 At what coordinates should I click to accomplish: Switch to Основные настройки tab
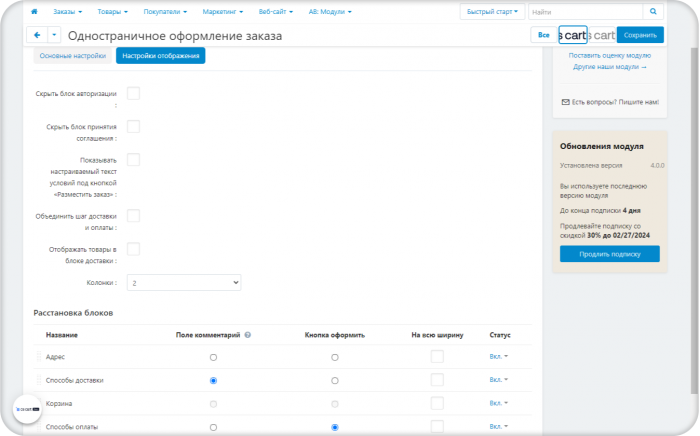73,56
